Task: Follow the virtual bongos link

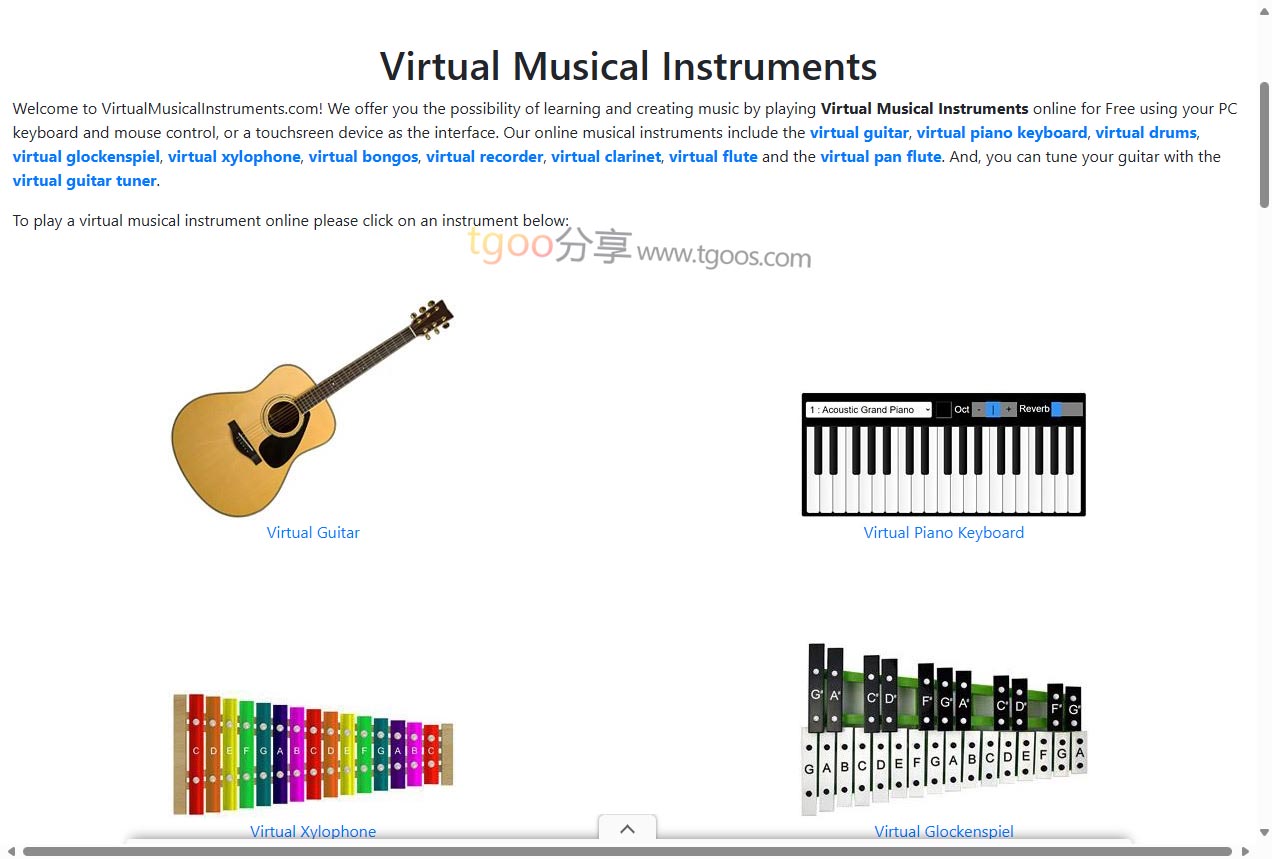Action: tap(363, 157)
